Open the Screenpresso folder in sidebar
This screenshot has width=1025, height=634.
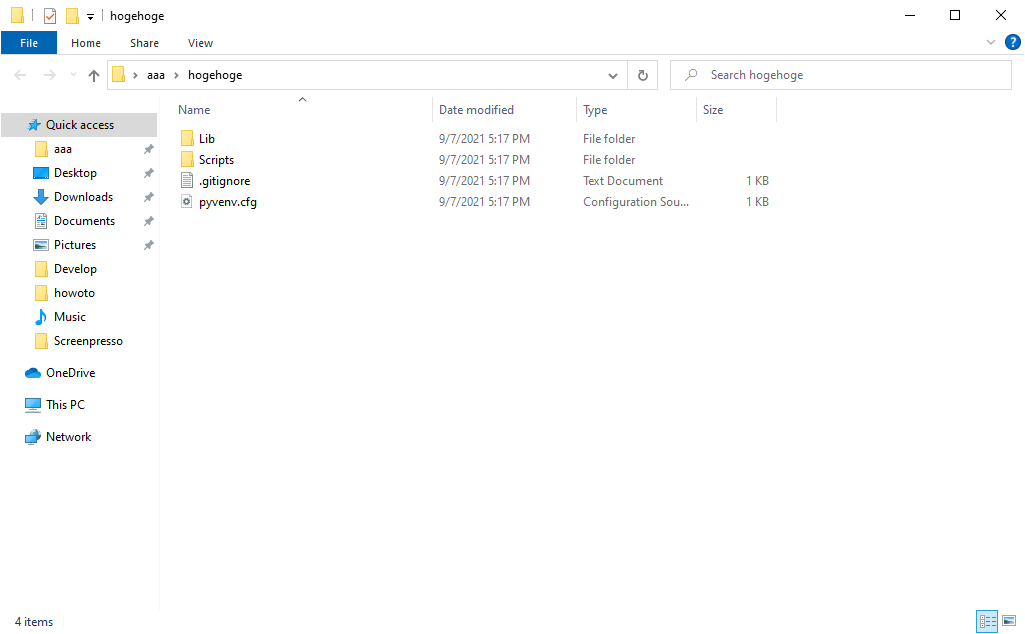tap(88, 341)
